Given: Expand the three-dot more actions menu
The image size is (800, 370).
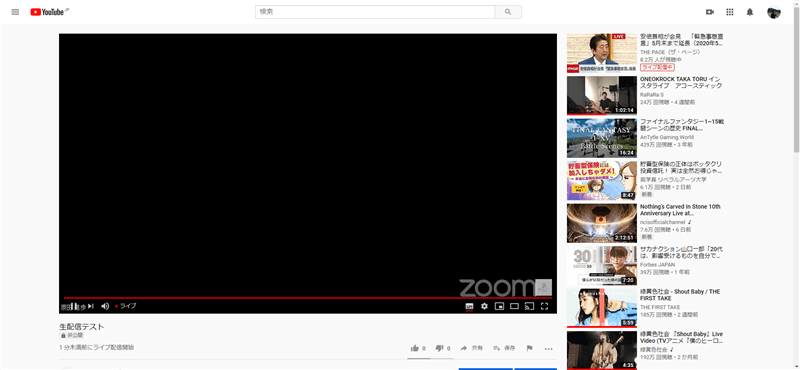Looking at the screenshot, I should coord(548,349).
